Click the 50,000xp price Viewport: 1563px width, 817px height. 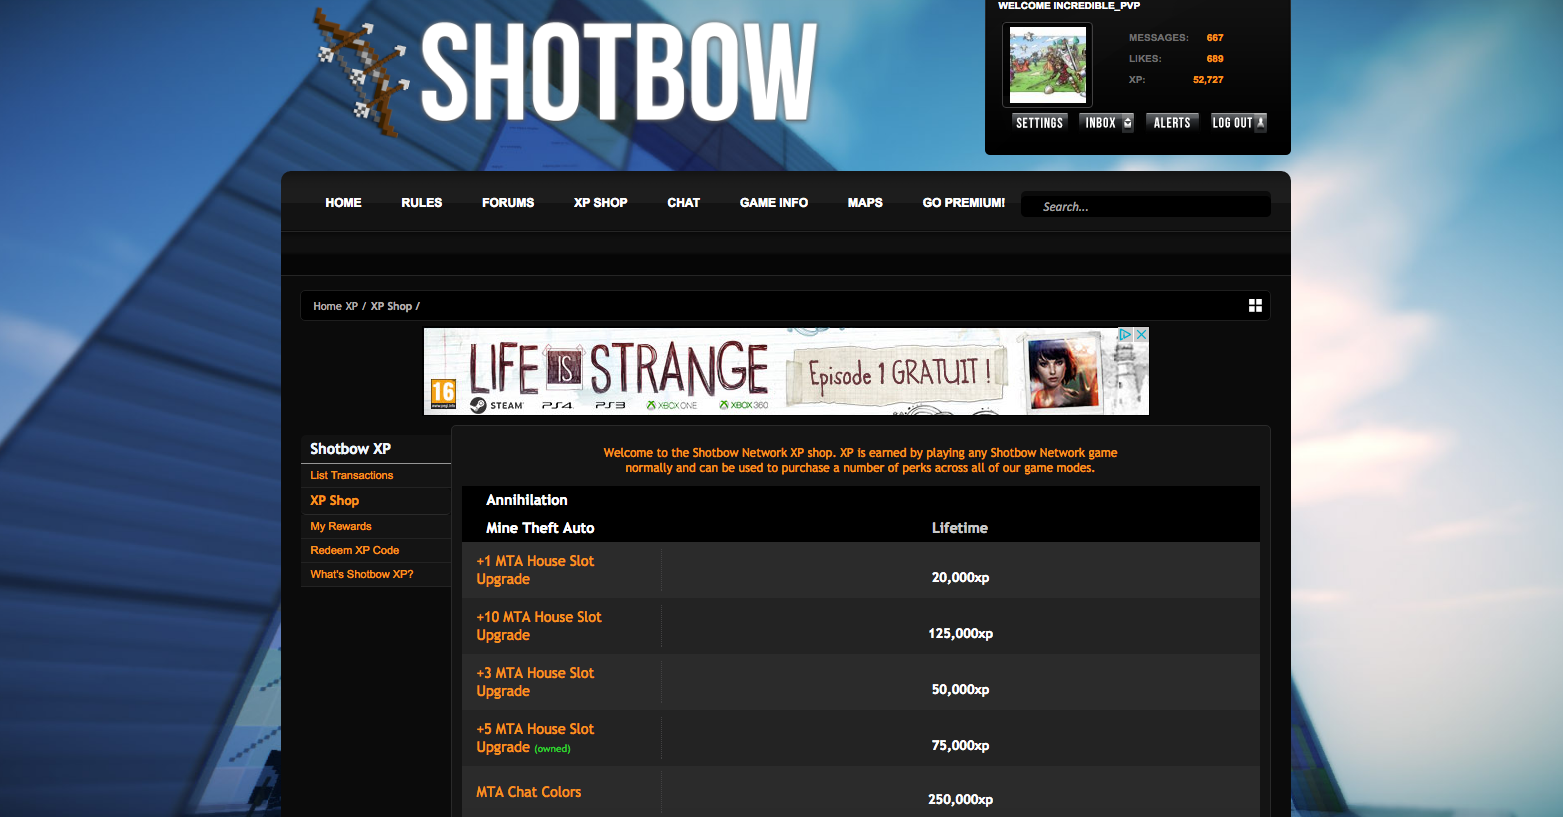click(960, 689)
